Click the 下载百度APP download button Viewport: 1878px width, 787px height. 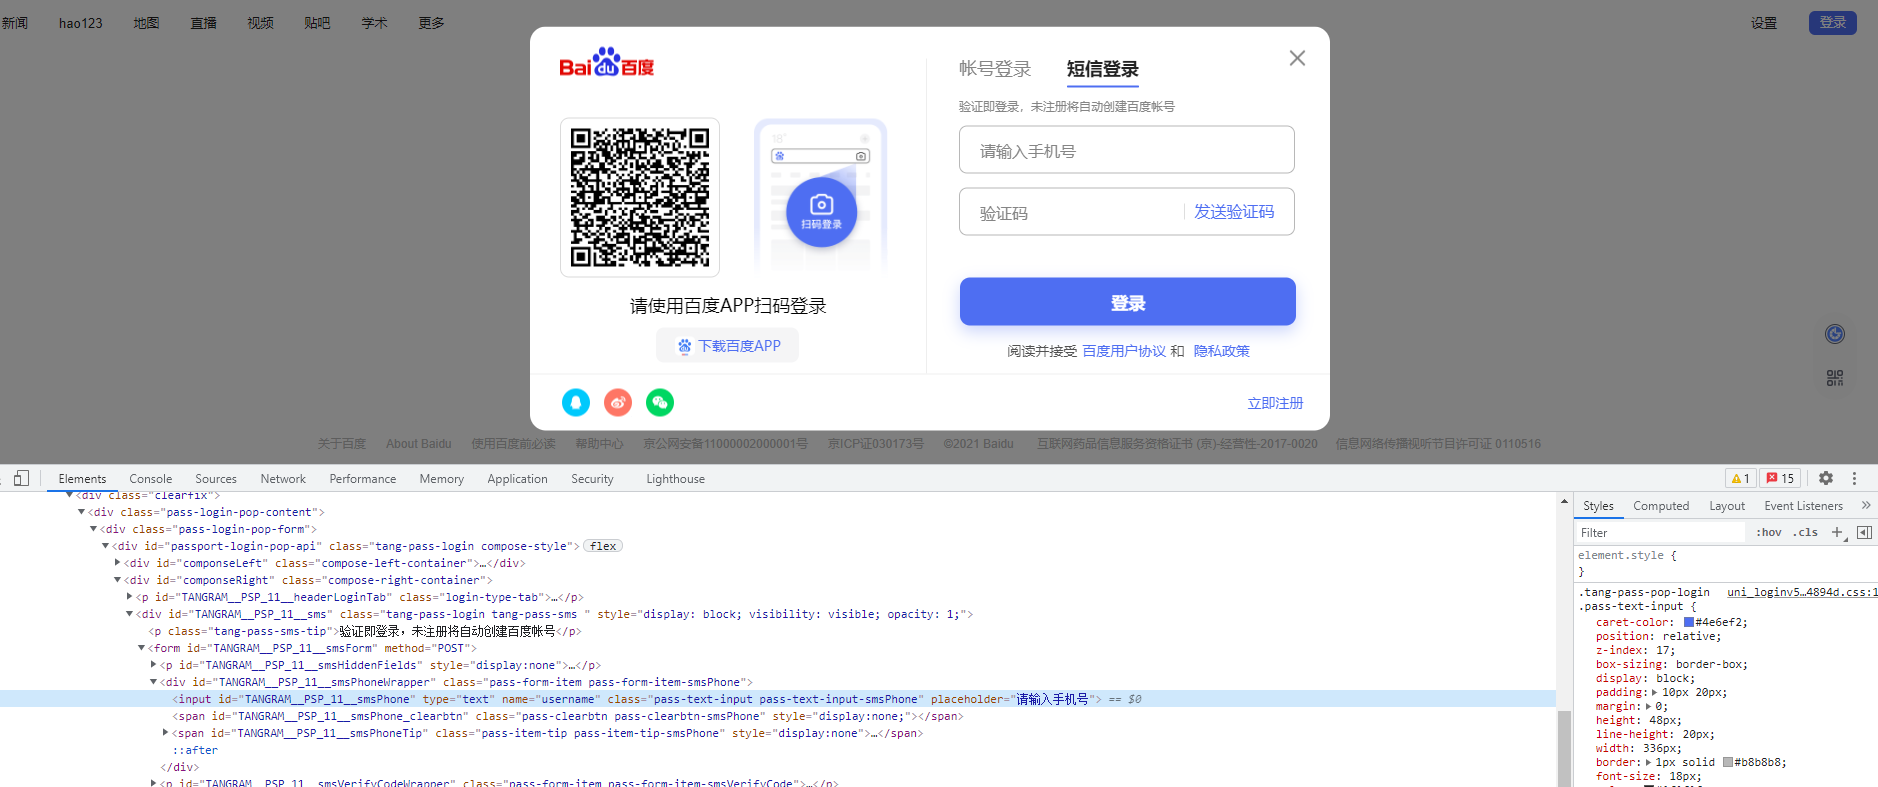click(728, 345)
